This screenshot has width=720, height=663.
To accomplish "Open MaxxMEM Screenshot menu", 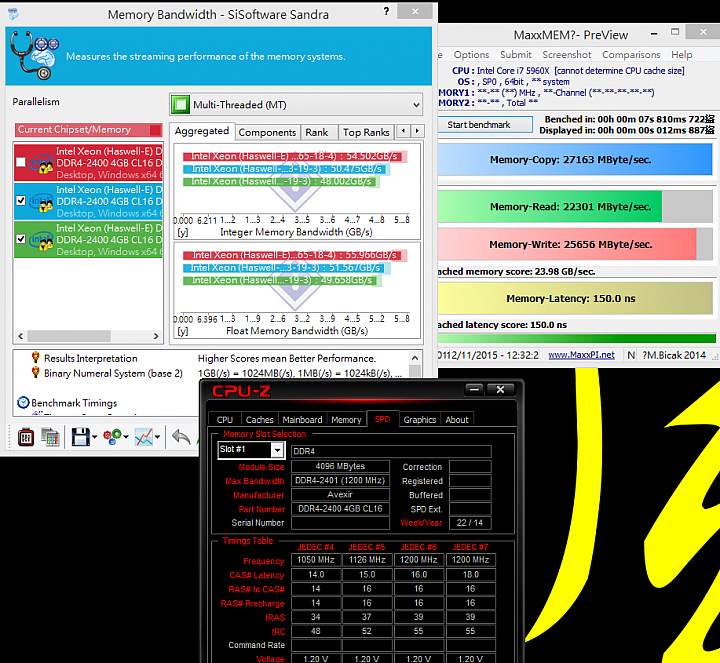I will pos(567,55).
